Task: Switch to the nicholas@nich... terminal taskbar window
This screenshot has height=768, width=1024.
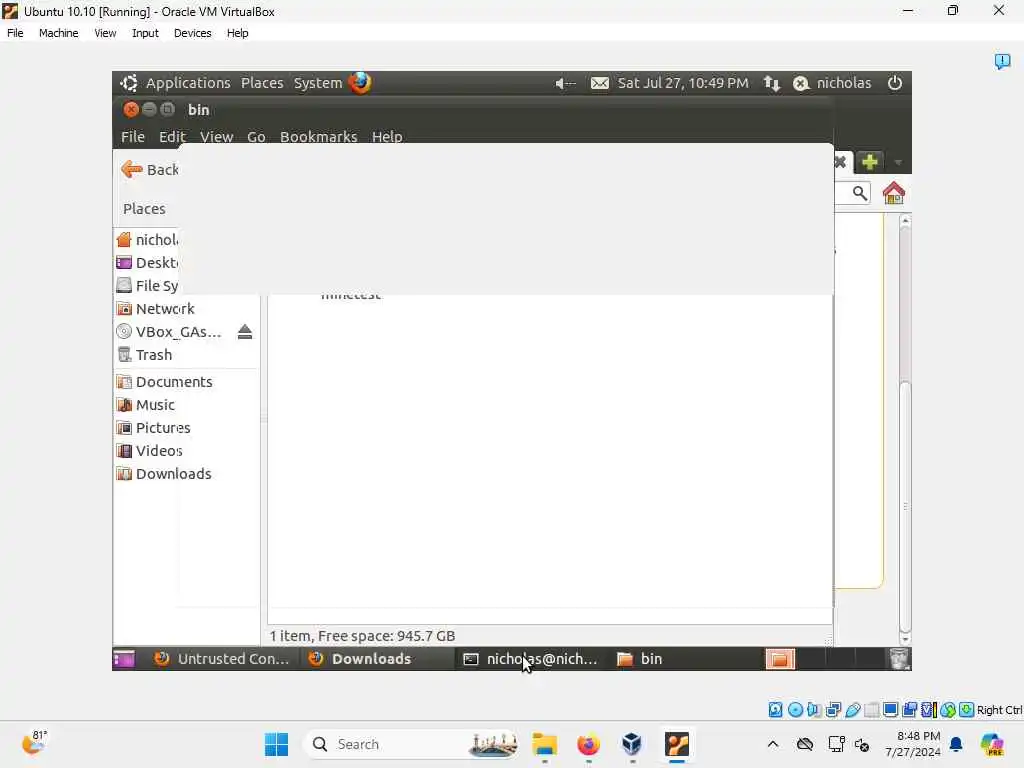Action: [x=530, y=659]
